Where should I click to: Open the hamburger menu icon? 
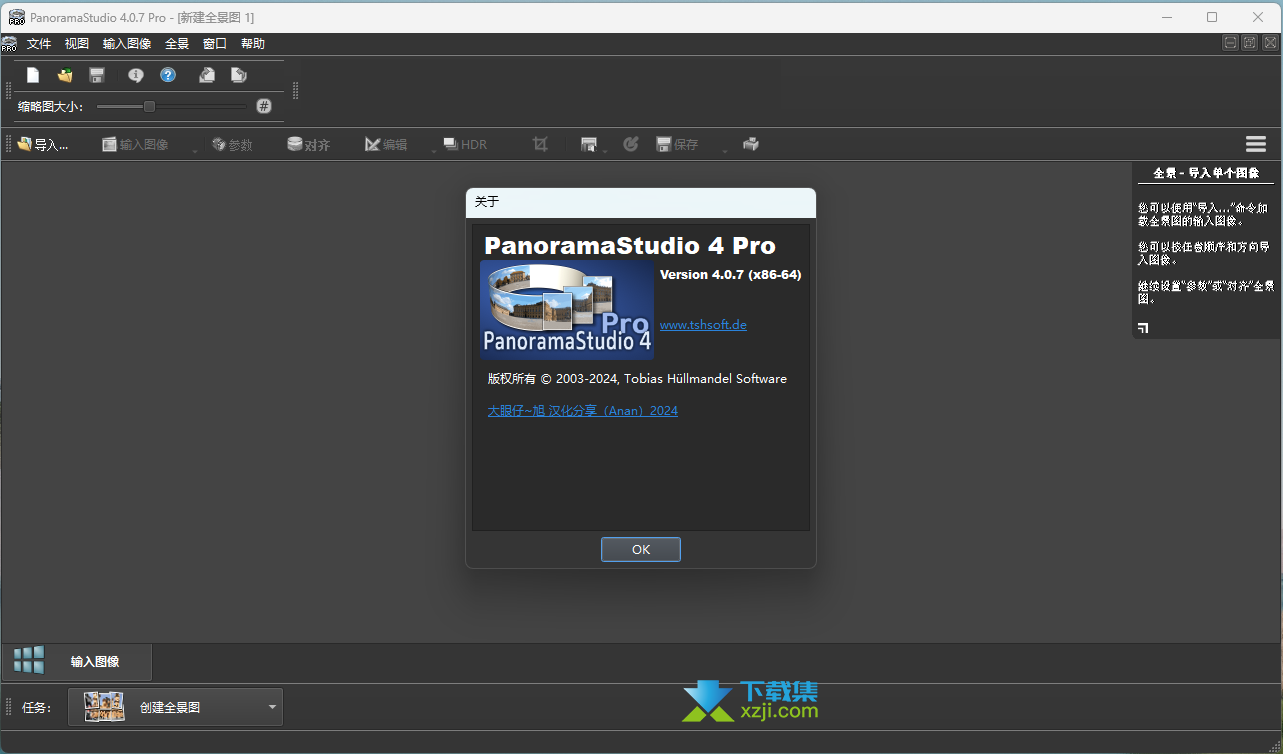tap(1256, 144)
